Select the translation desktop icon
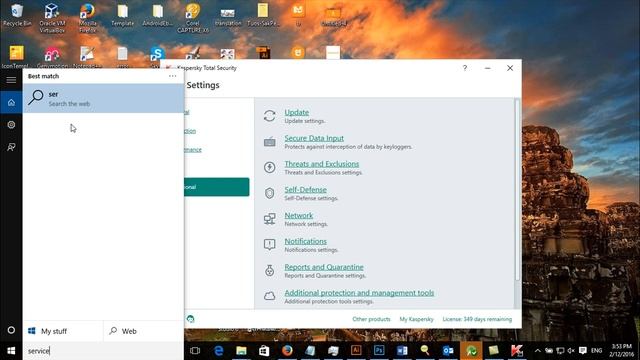 [x=228, y=16]
